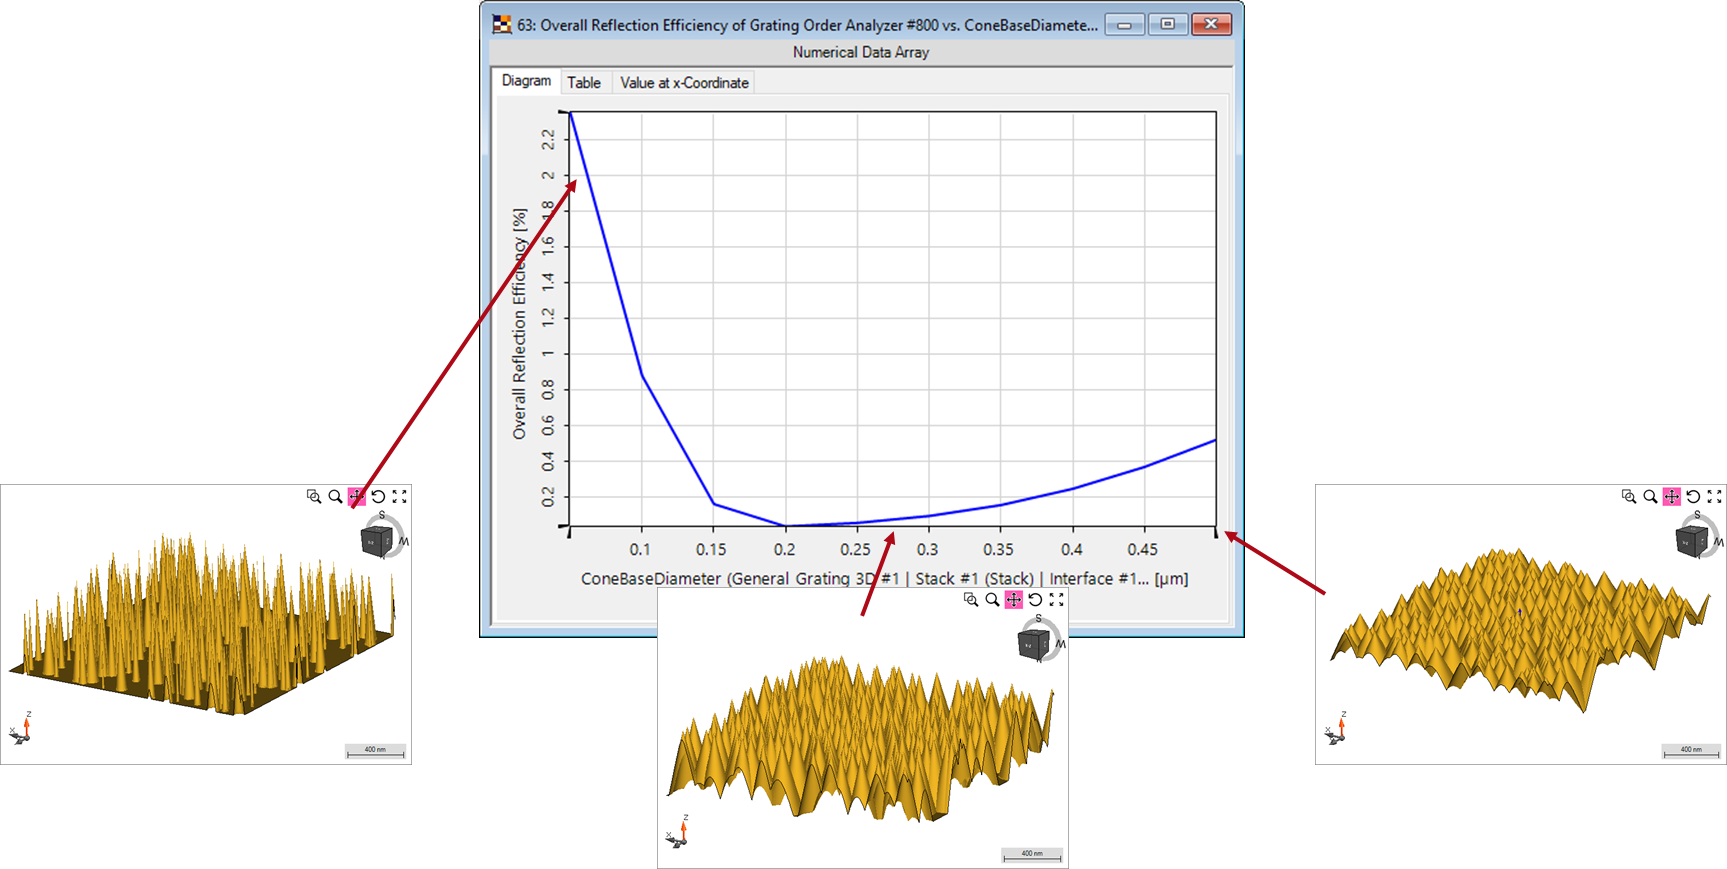Click orientation cube in middle 3D view
This screenshot has height=869, width=1727.
[1032, 643]
